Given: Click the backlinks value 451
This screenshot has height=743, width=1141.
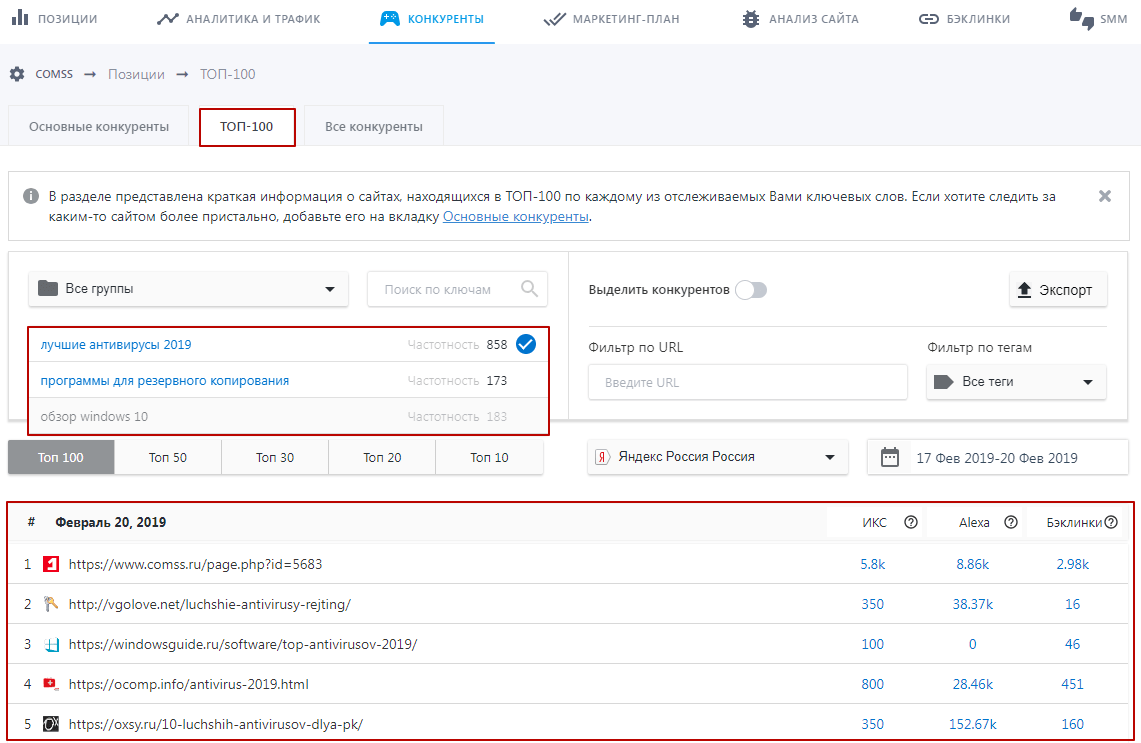Looking at the screenshot, I should pyautogui.click(x=1073, y=684).
